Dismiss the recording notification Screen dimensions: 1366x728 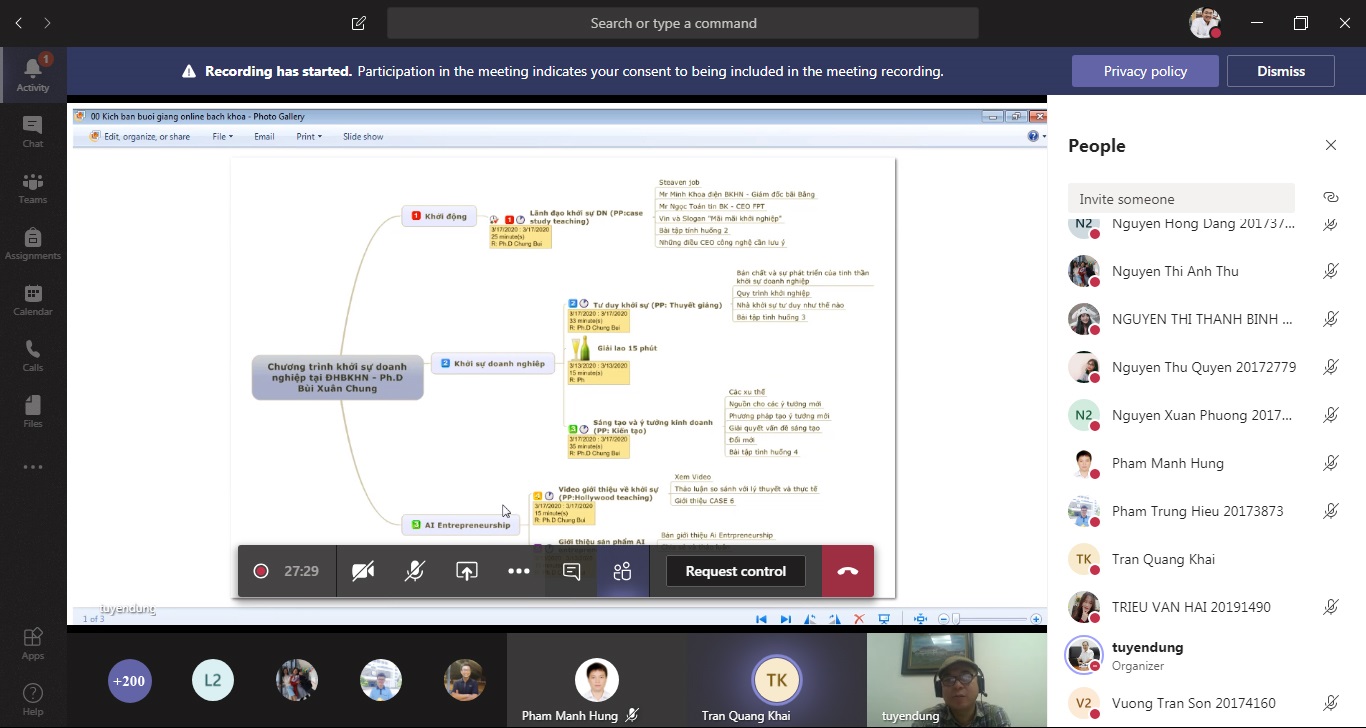[1280, 71]
